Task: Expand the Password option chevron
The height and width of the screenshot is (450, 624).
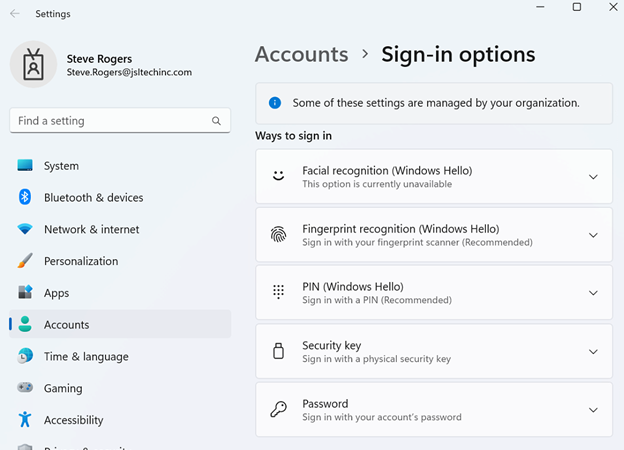Action: coord(593,410)
